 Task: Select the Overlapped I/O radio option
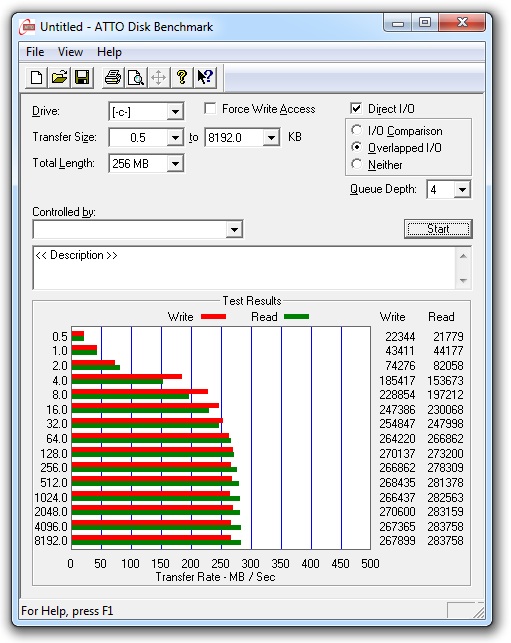[357, 147]
